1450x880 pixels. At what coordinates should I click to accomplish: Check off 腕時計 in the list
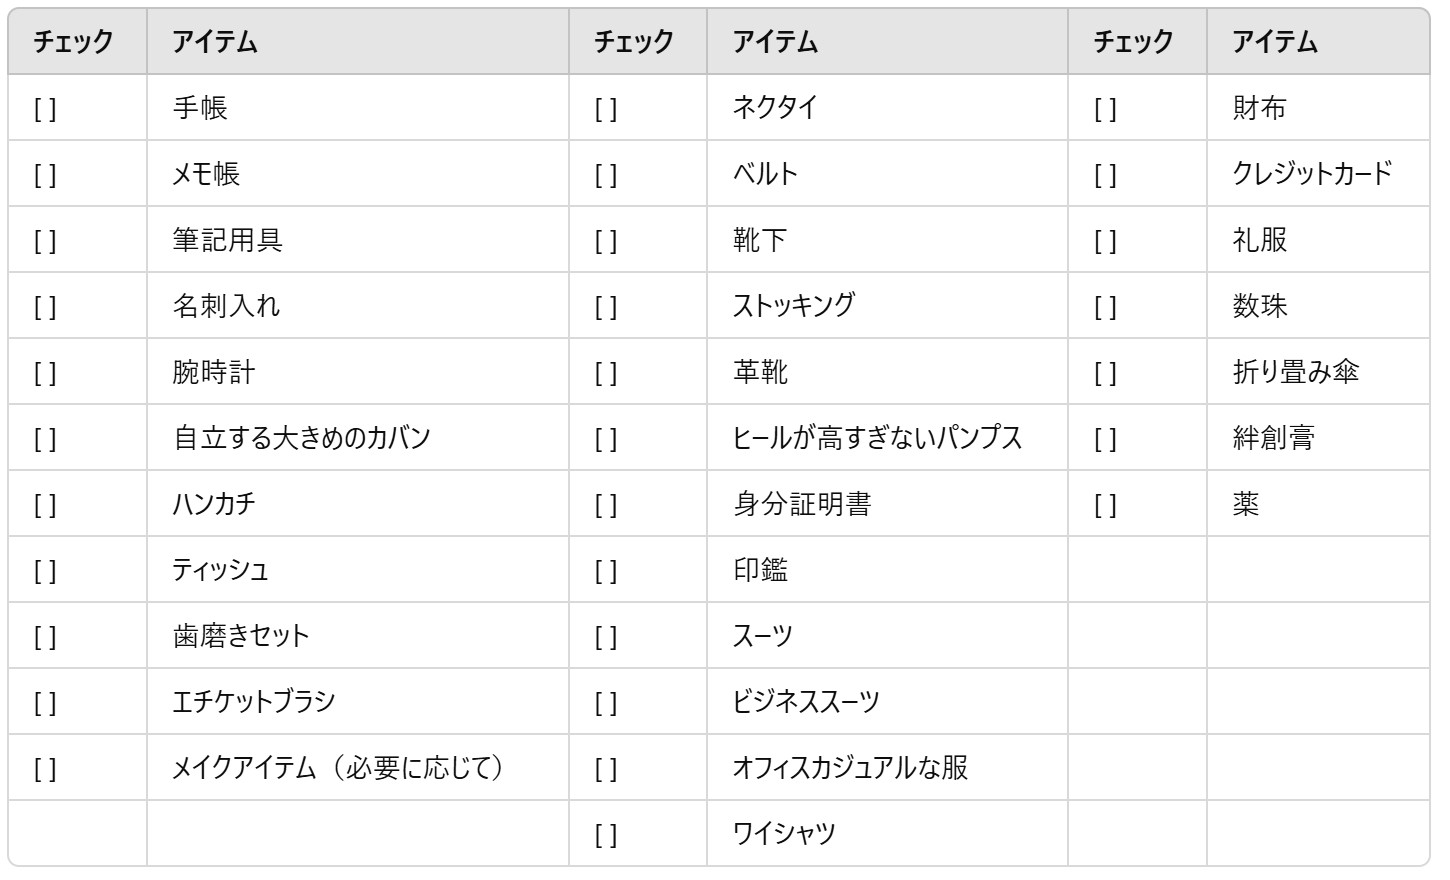click(45, 373)
